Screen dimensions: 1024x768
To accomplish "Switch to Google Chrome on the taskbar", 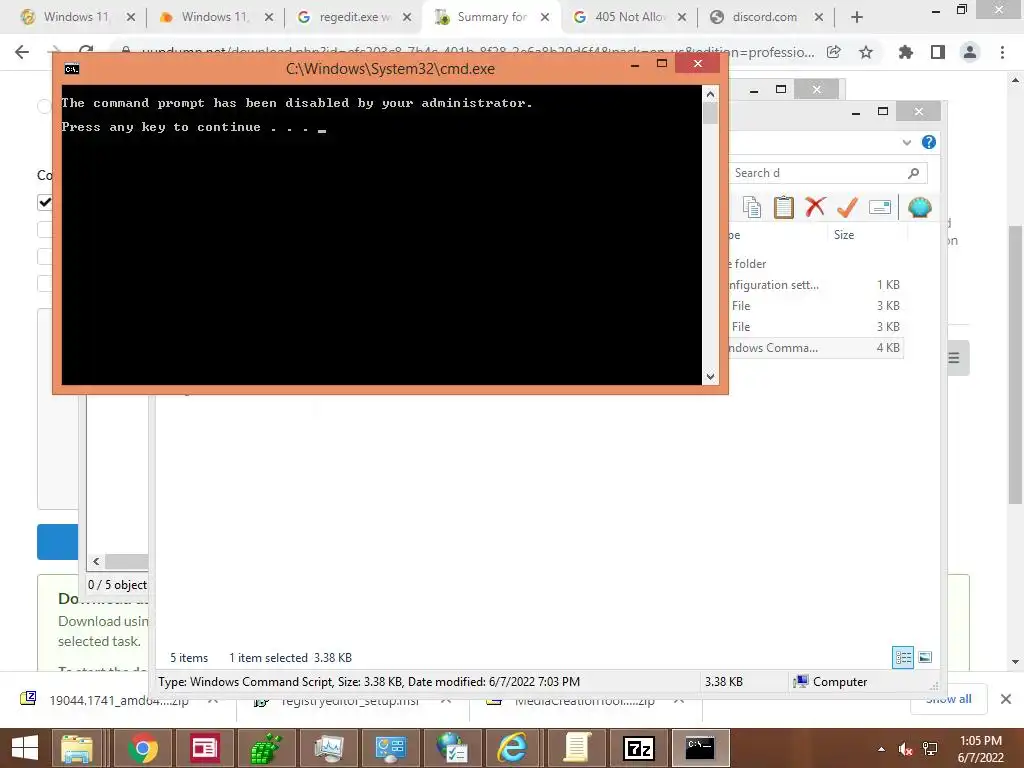I will pyautogui.click(x=142, y=748).
